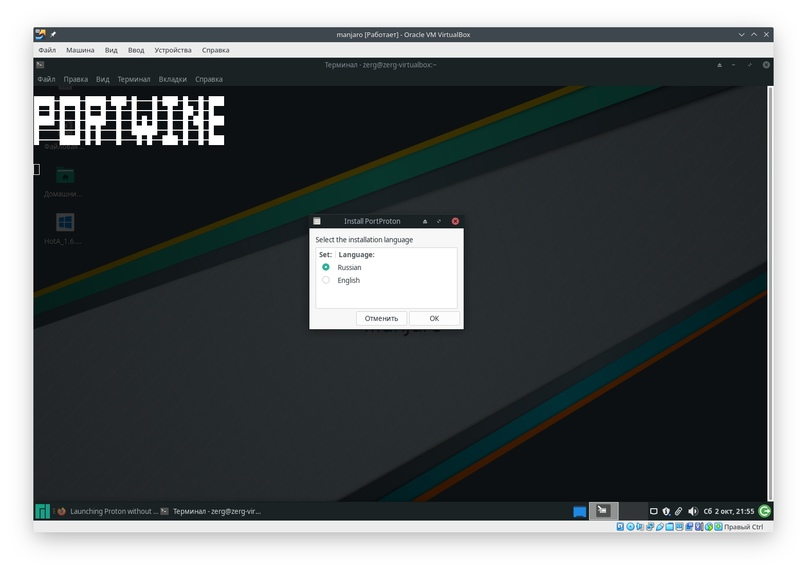Screen dimensions: 807x572
Task: Select the Russian language radio button
Action: pyautogui.click(x=326, y=267)
